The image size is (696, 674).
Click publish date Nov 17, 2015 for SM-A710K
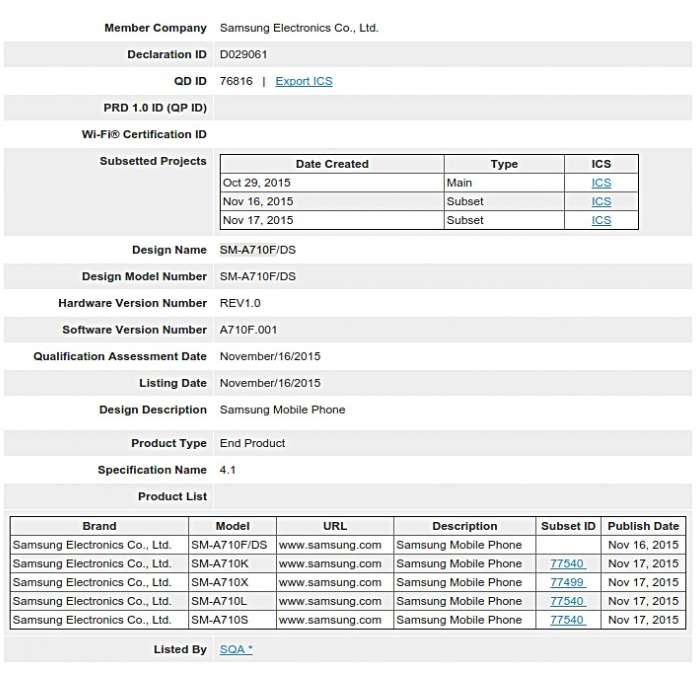pyautogui.click(x=643, y=563)
